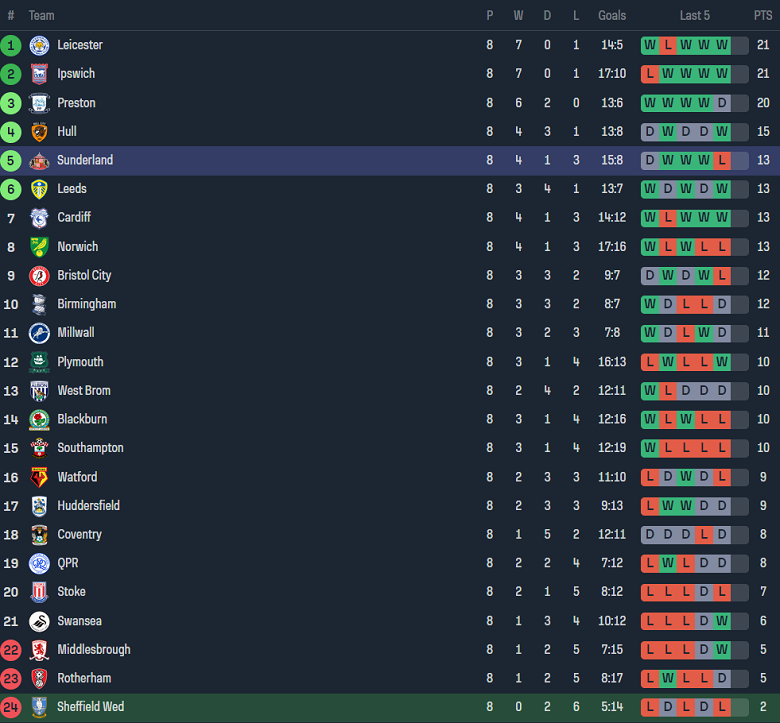Click Sunderland's latest red L result
This screenshot has width=780, height=723.
click(x=722, y=160)
